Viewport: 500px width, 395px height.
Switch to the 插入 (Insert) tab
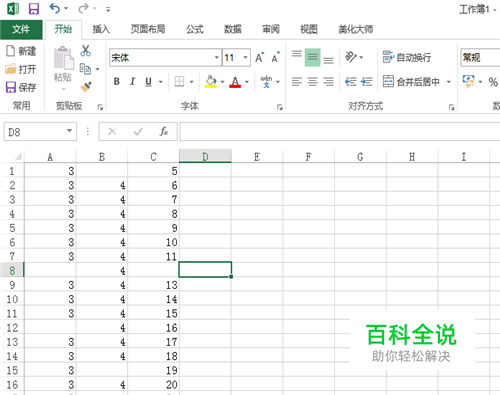tap(101, 29)
